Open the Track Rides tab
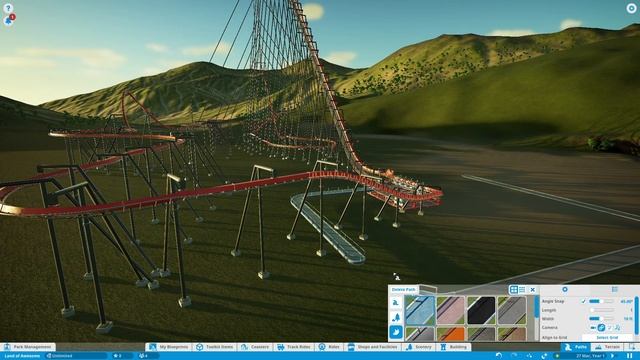This screenshot has height=360, width=640. (294, 347)
